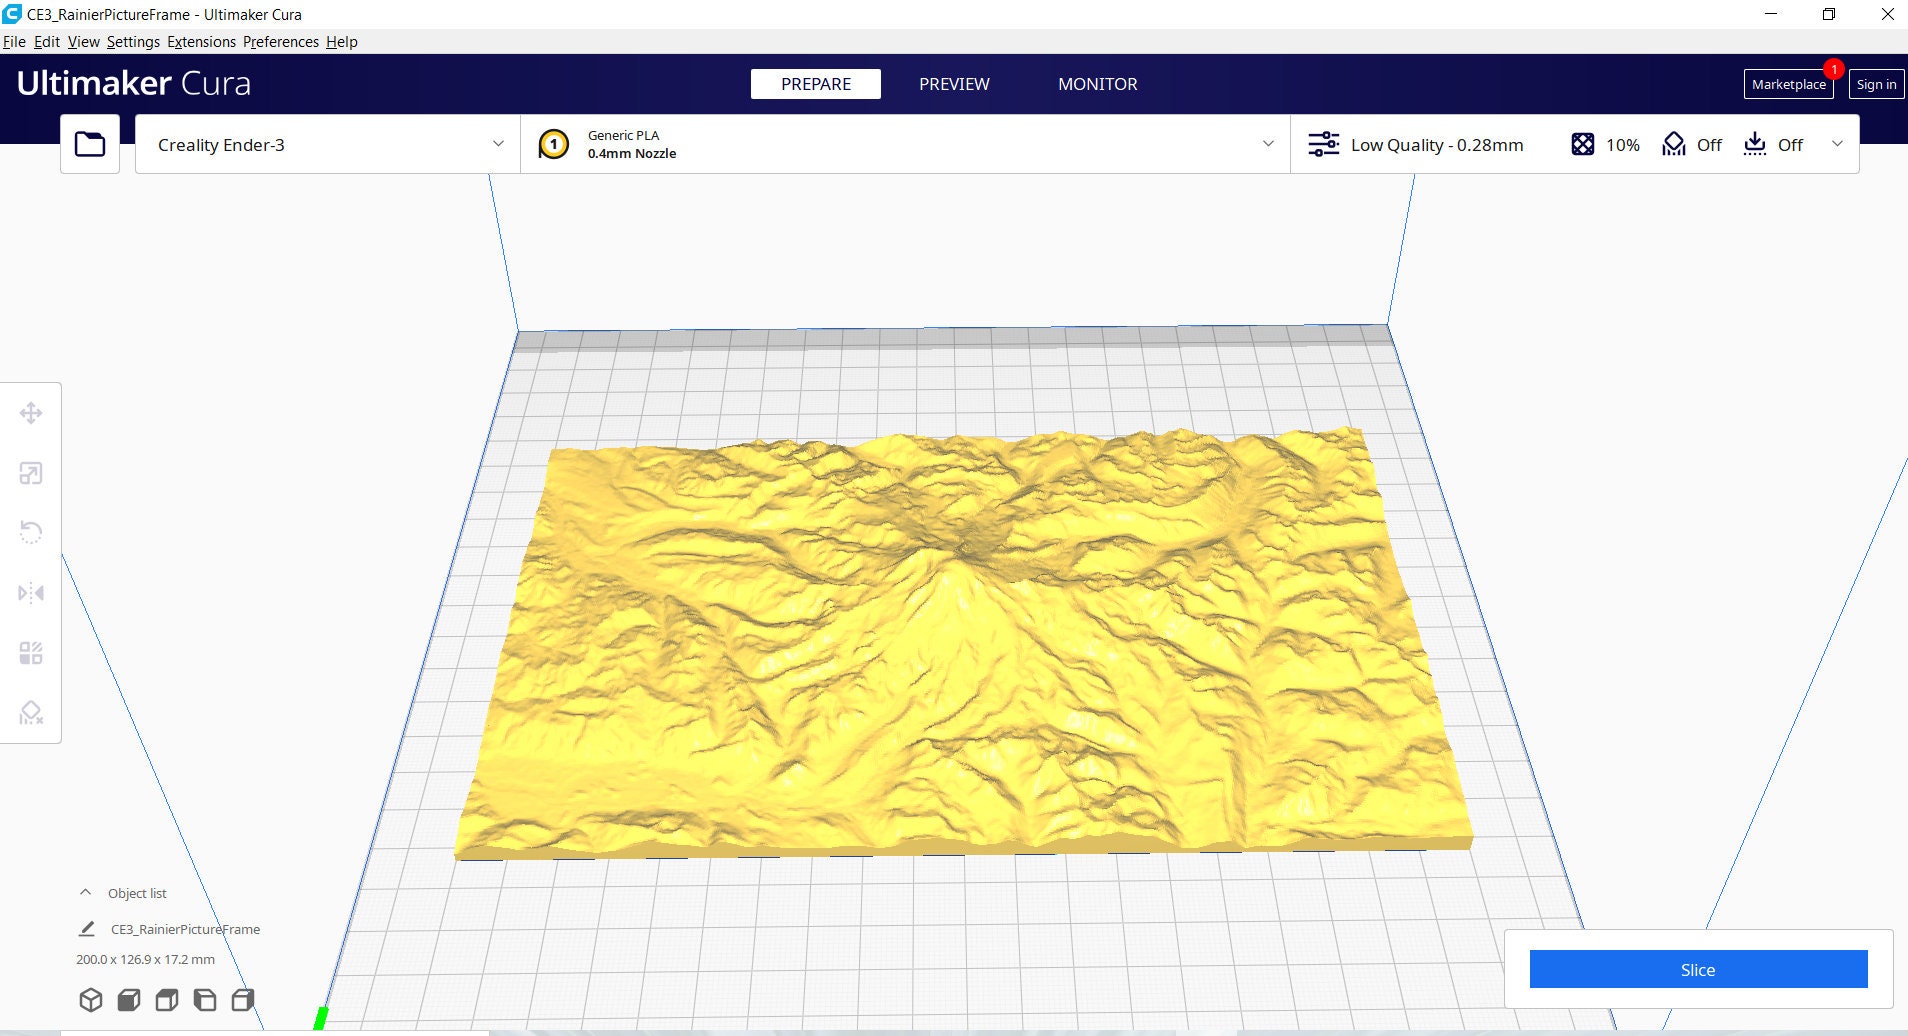The image size is (1908, 1036).
Task: Switch to the front view
Action: tap(128, 999)
